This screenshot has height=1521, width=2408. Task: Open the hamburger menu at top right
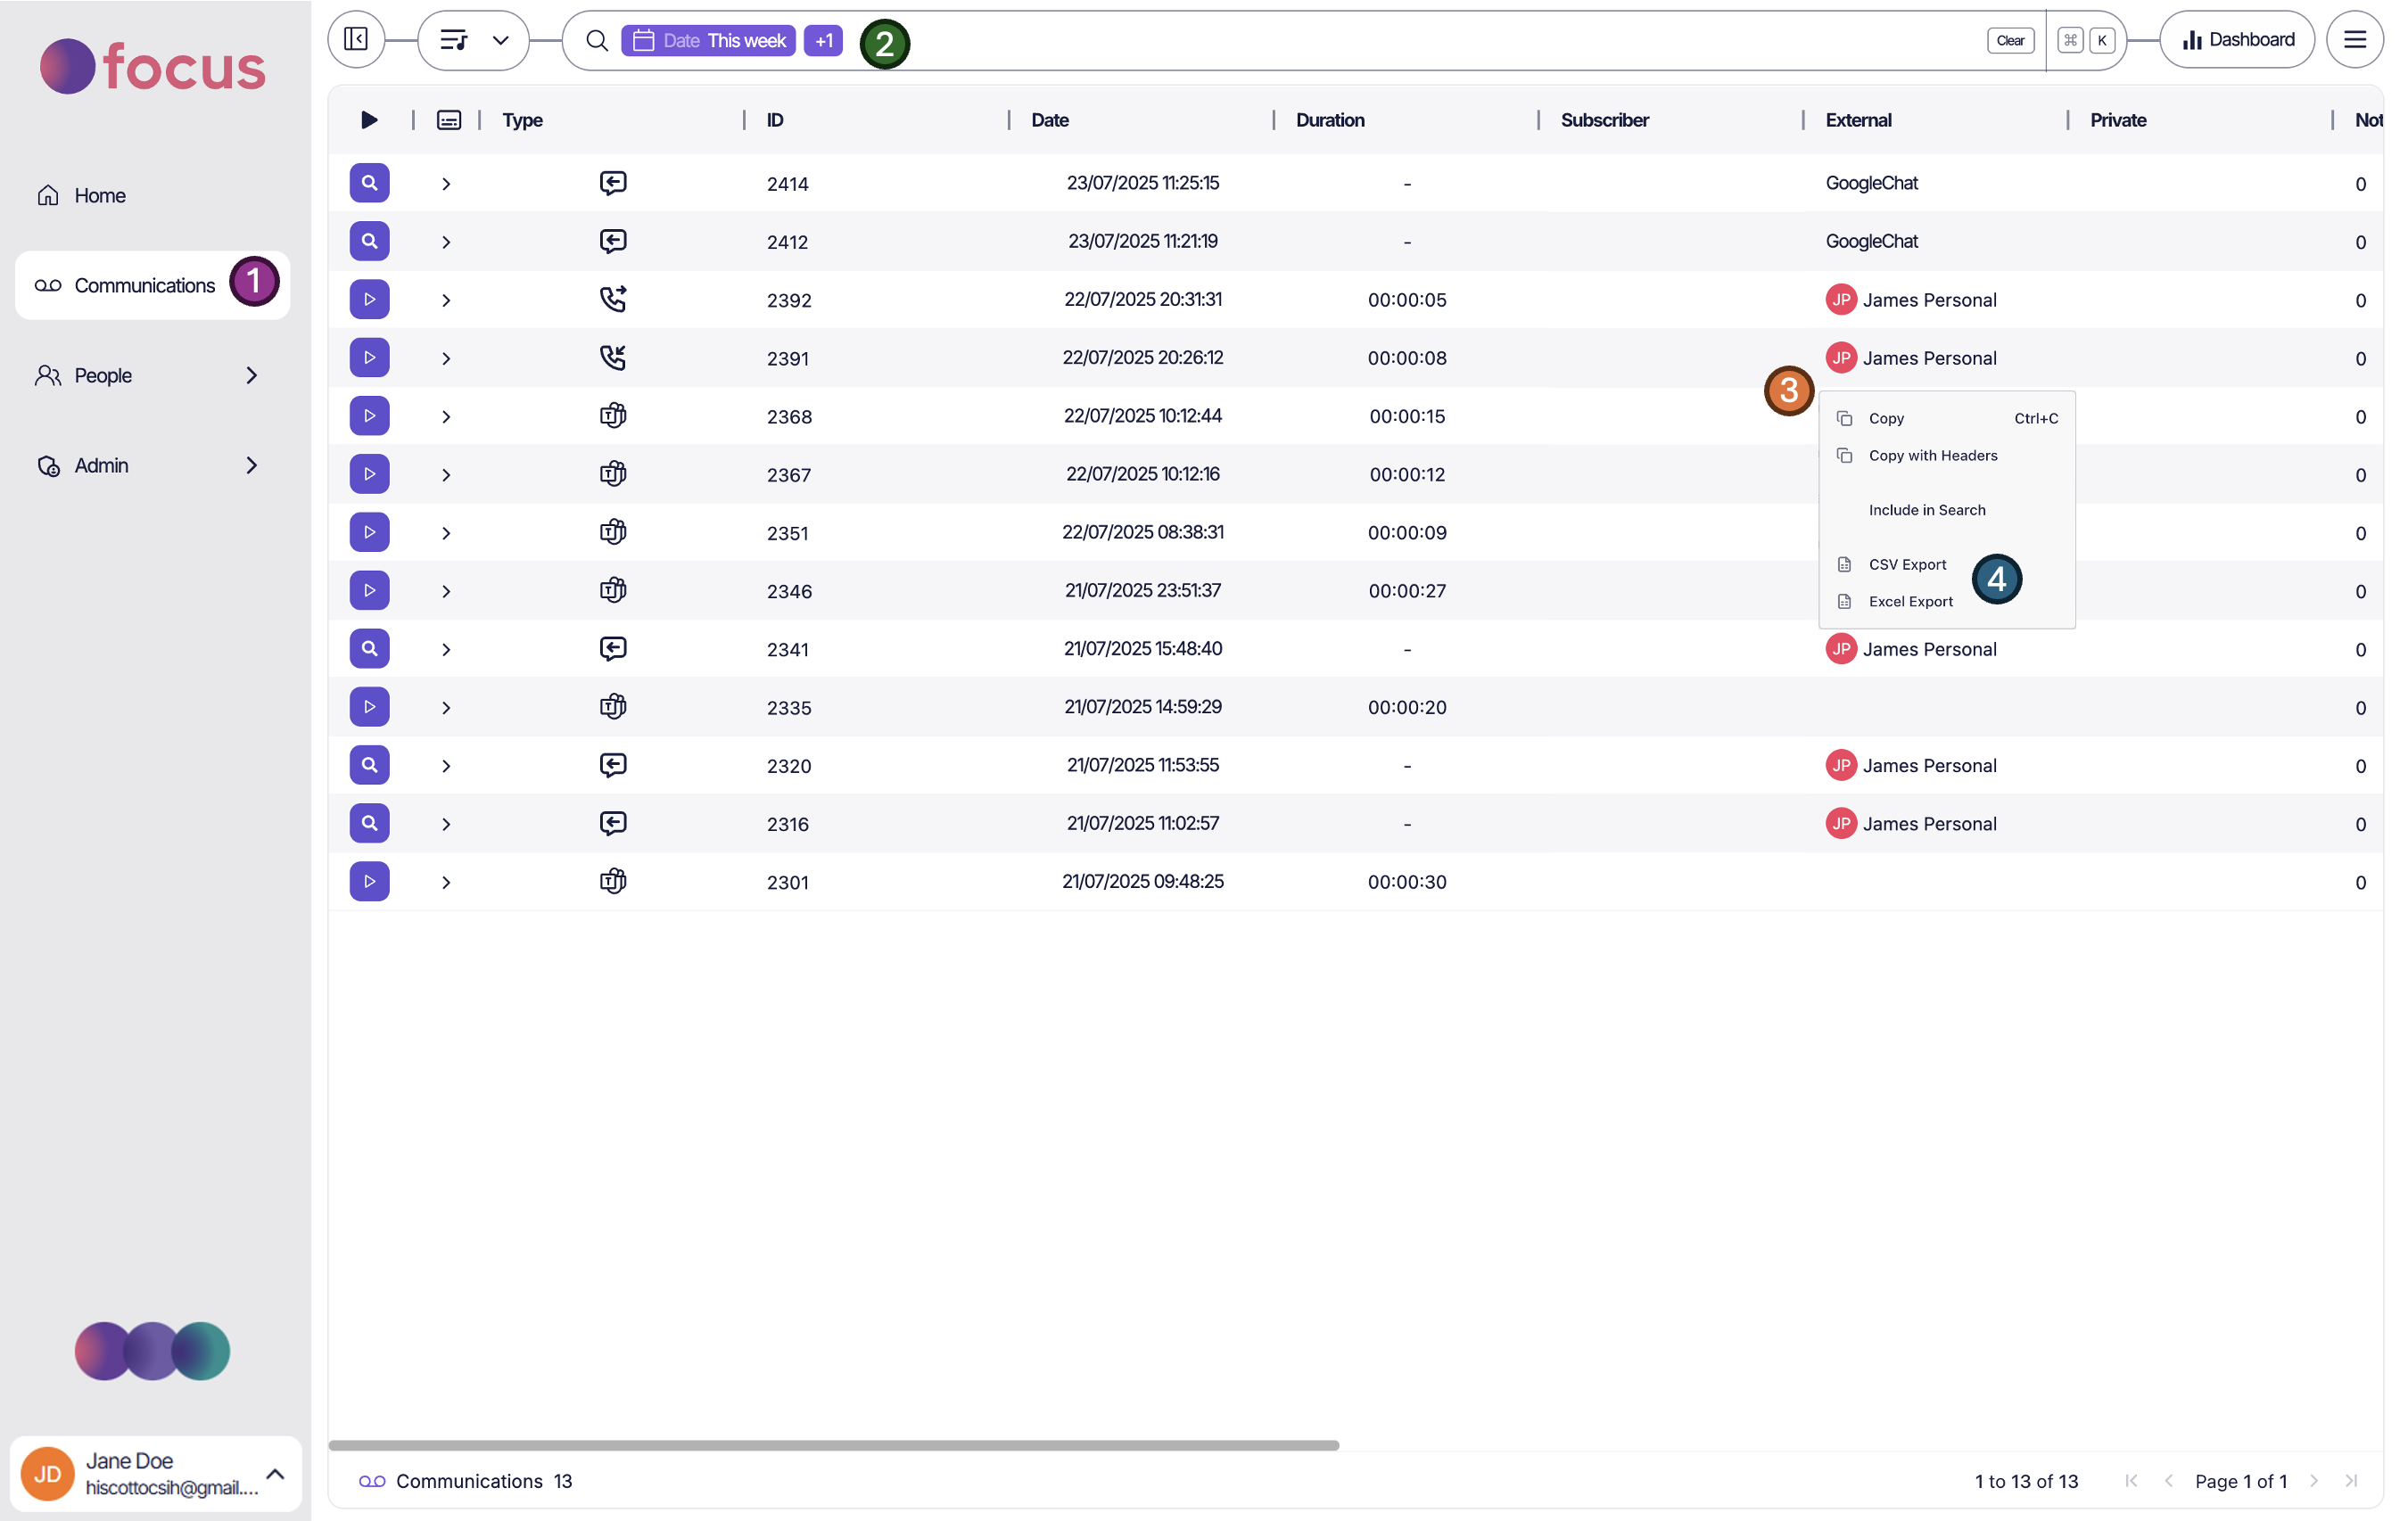coord(2356,39)
